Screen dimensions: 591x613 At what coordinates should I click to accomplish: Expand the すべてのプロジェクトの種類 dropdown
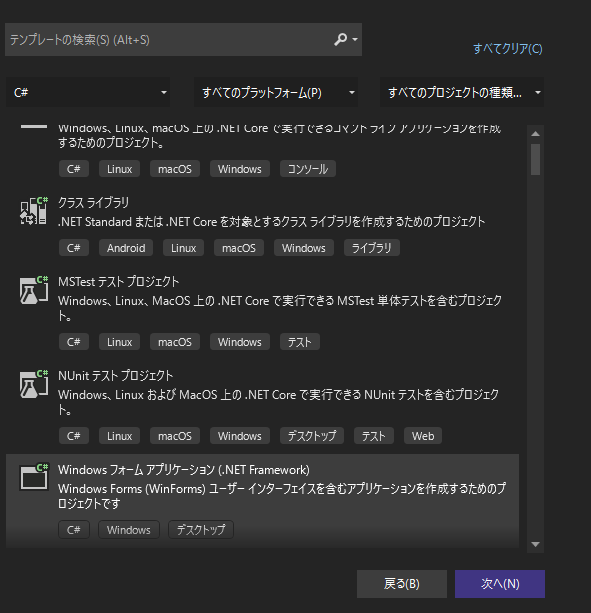point(462,93)
